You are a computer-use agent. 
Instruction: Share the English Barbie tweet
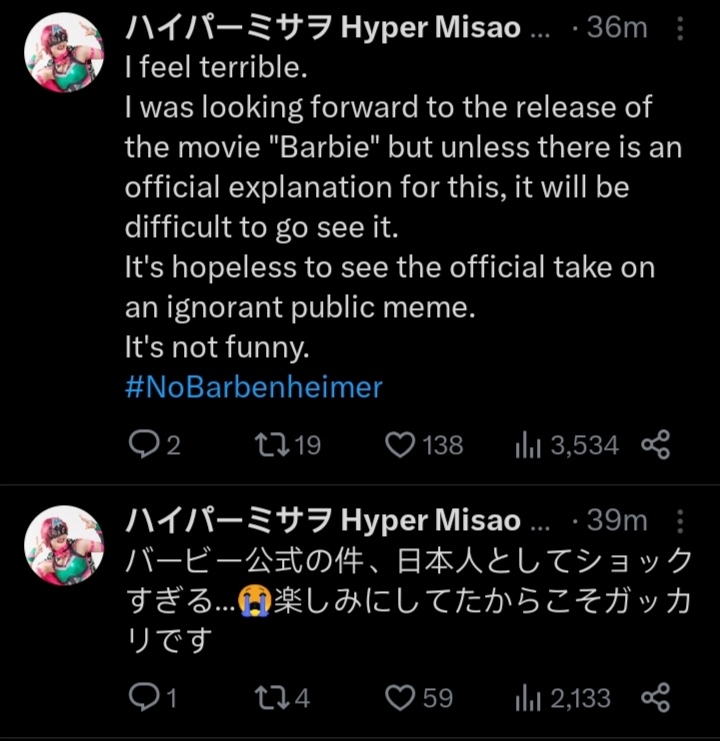tap(655, 445)
